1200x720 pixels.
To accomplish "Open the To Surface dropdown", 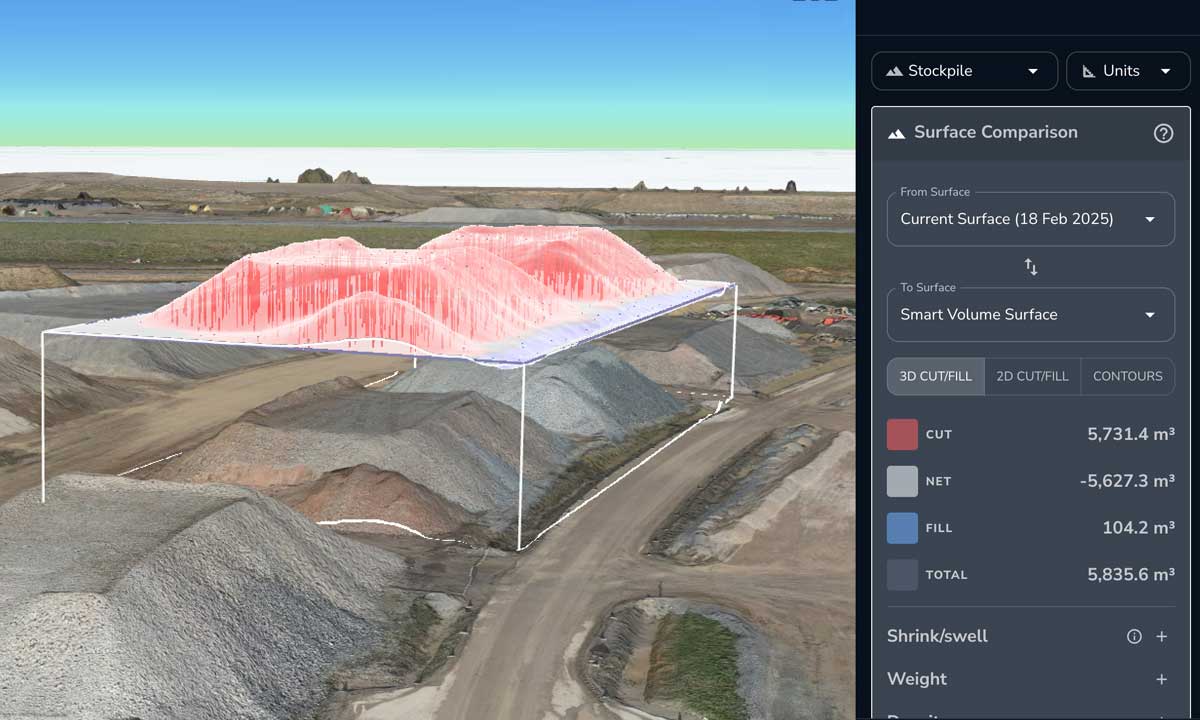I will (x=1030, y=314).
